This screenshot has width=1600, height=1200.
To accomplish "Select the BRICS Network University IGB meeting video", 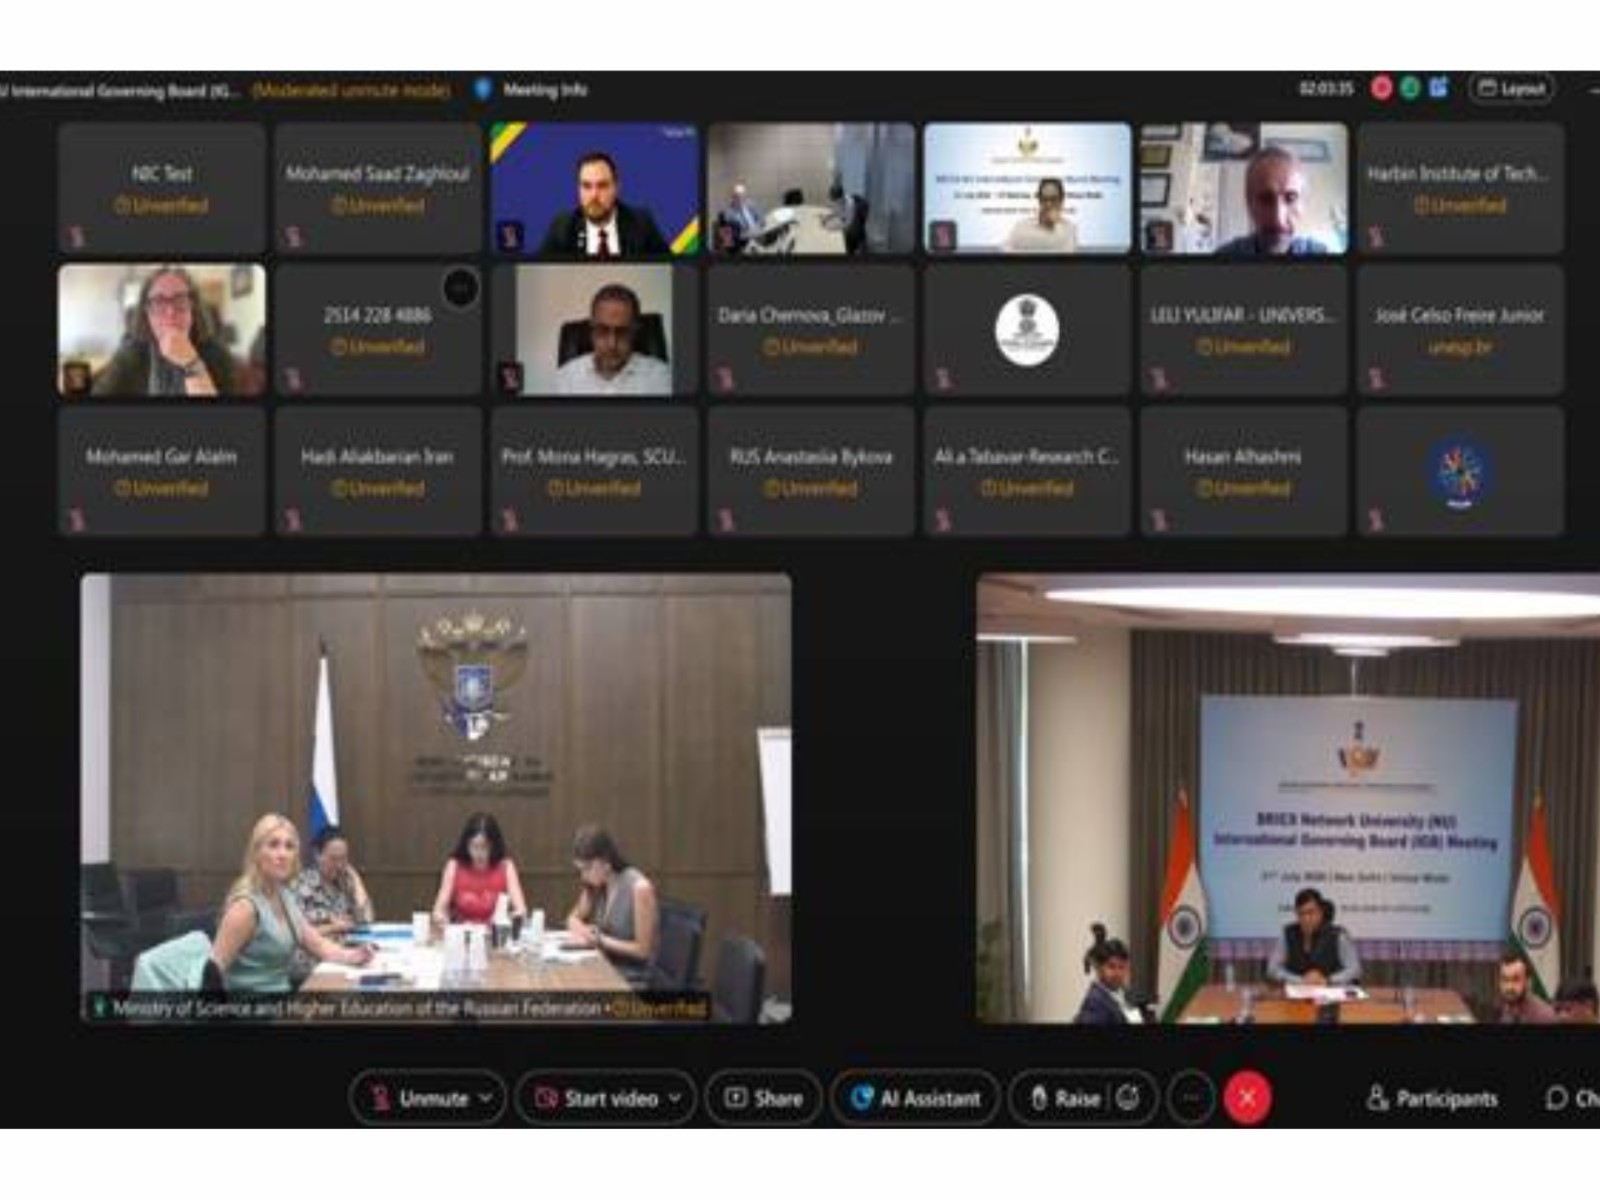I will 1288,798.
